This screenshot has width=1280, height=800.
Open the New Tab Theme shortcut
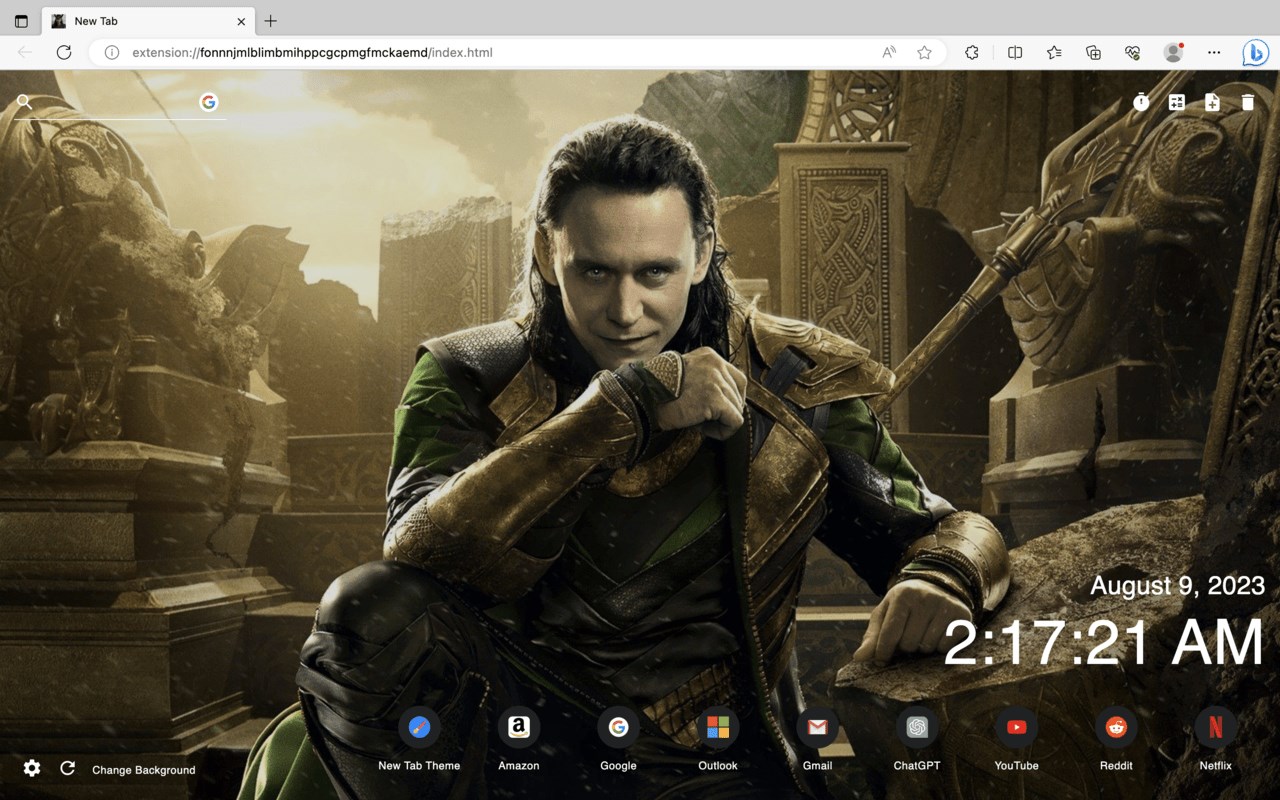point(419,727)
